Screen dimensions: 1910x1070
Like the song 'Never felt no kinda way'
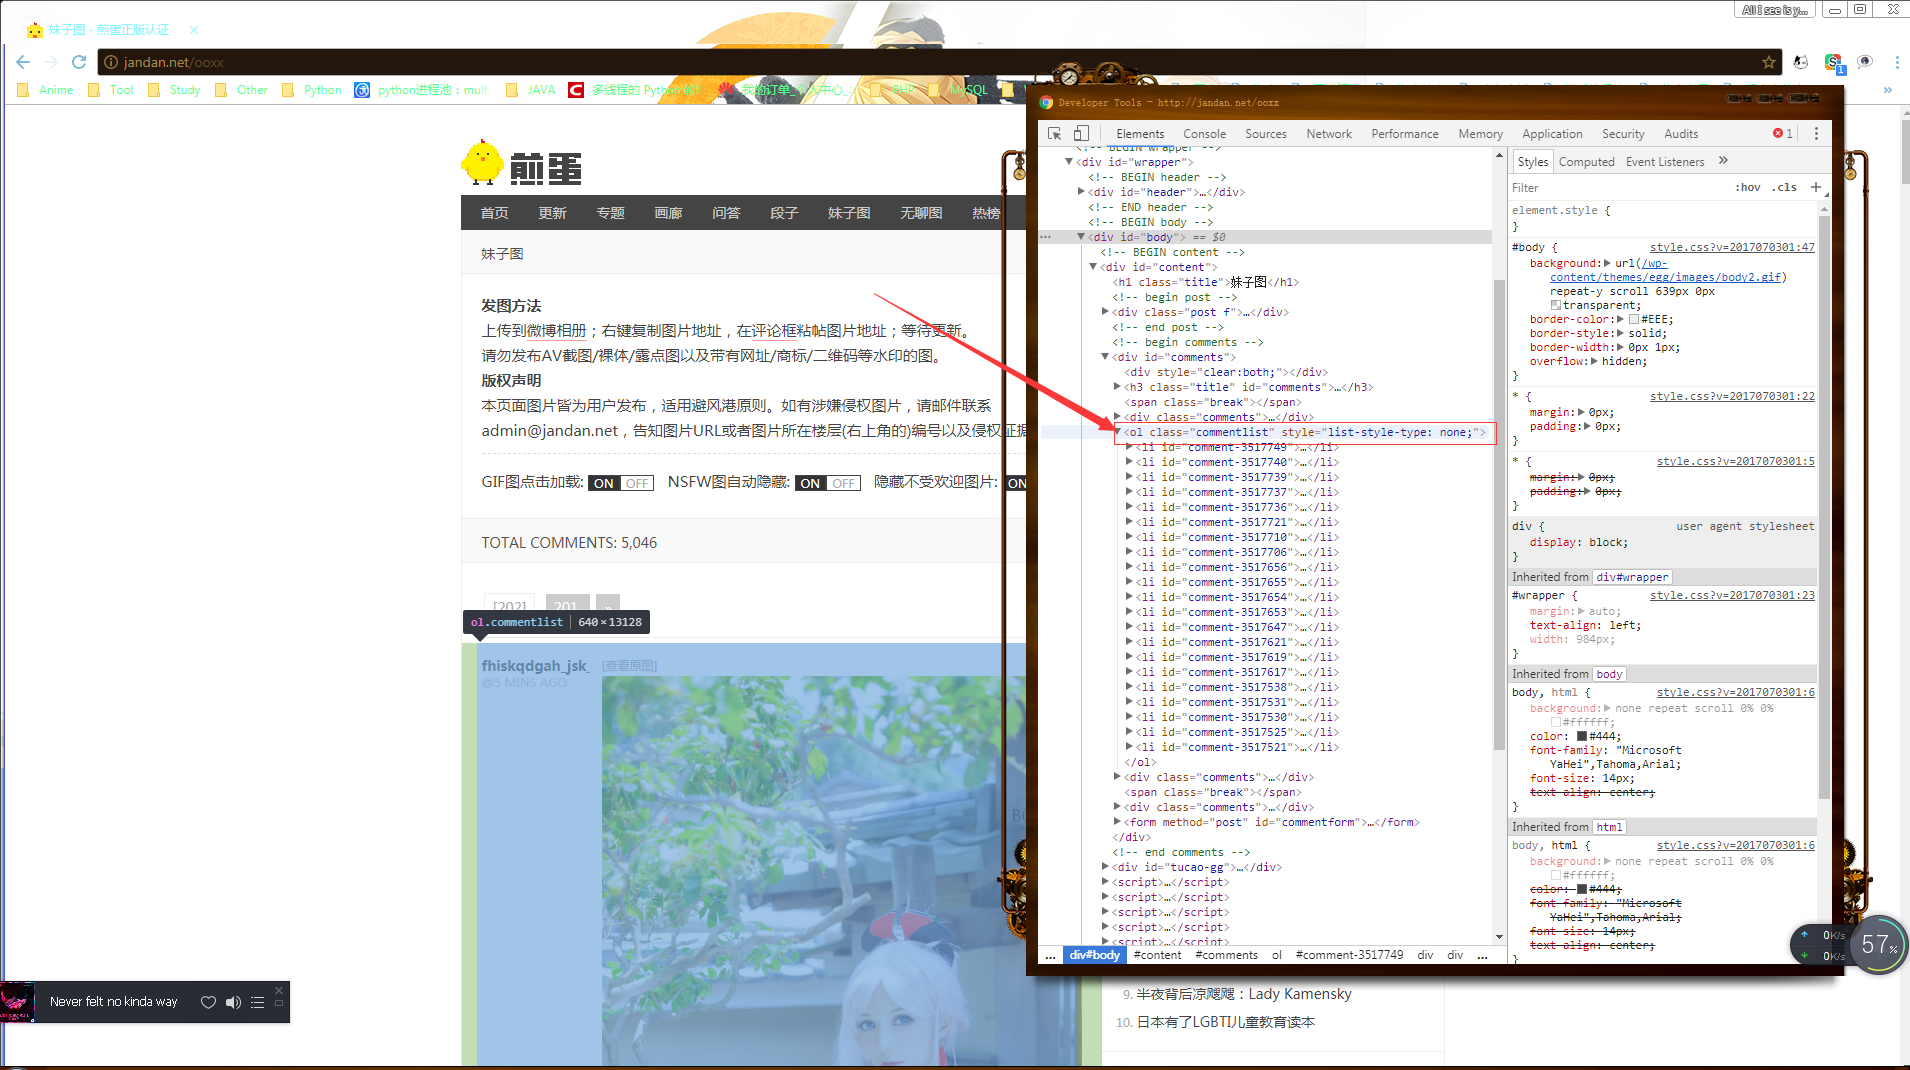(208, 1002)
